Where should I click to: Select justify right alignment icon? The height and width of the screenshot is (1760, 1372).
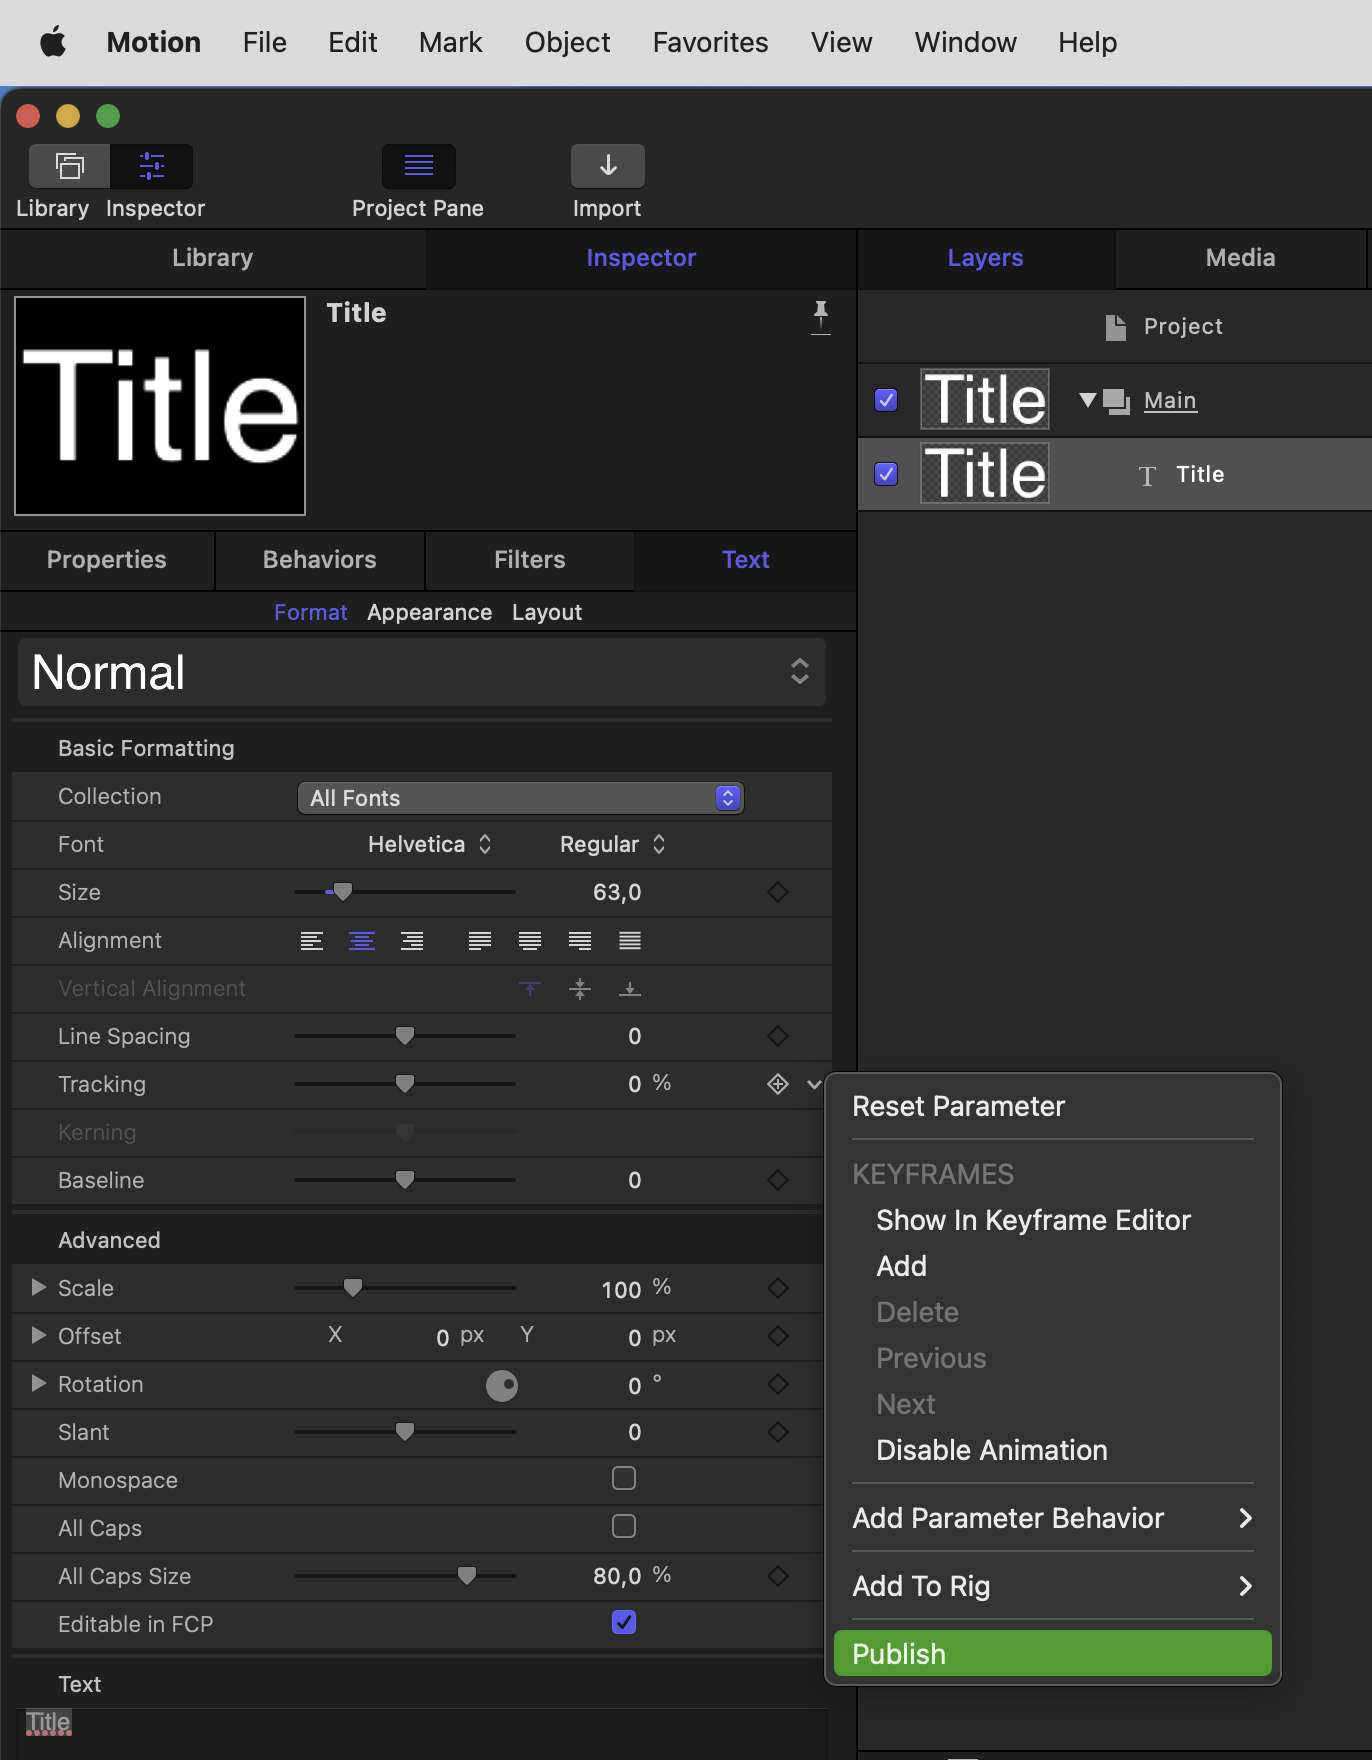580,941
